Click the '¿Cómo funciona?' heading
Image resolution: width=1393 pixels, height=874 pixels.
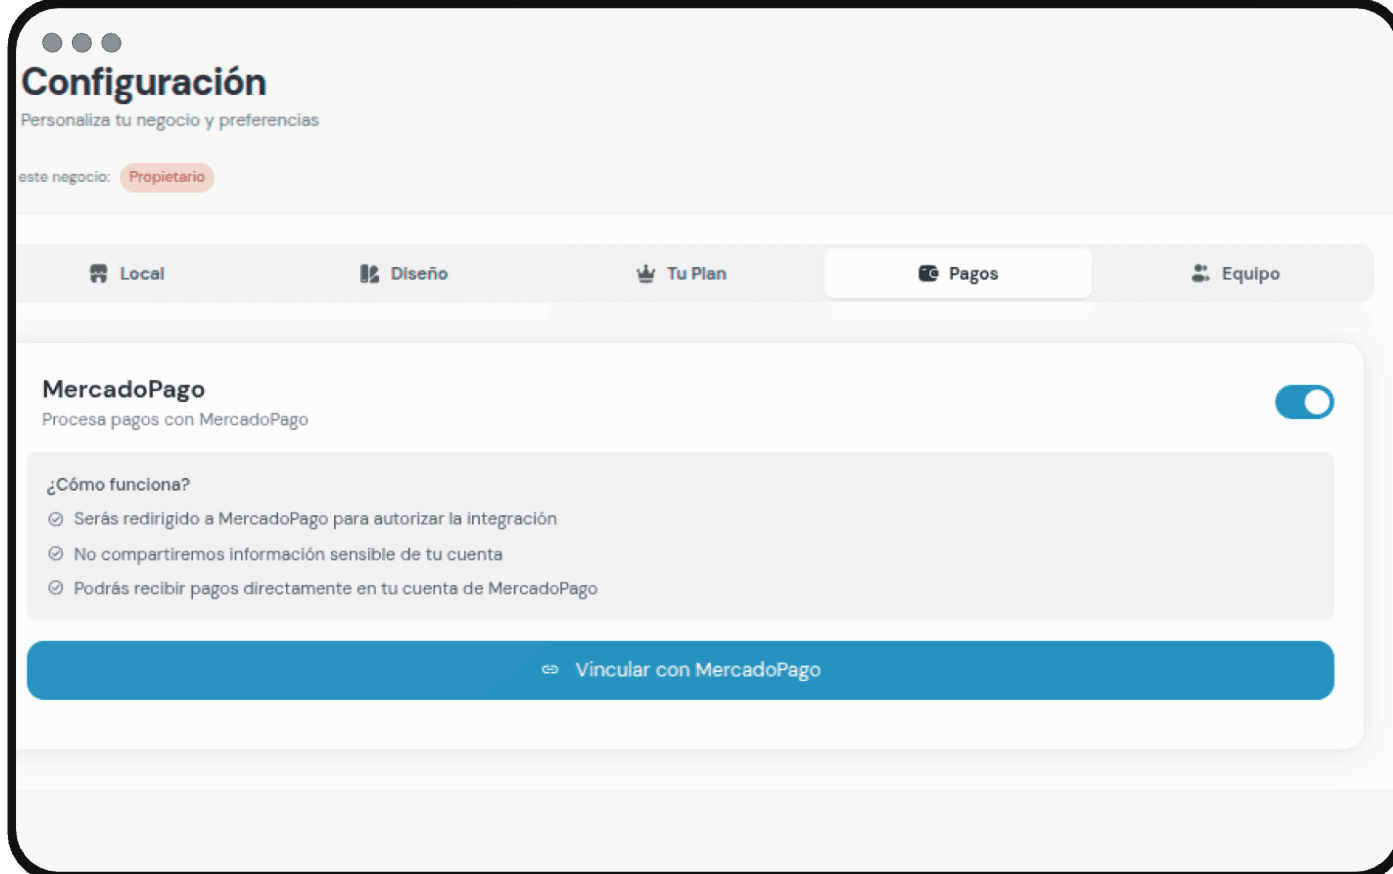click(x=118, y=485)
